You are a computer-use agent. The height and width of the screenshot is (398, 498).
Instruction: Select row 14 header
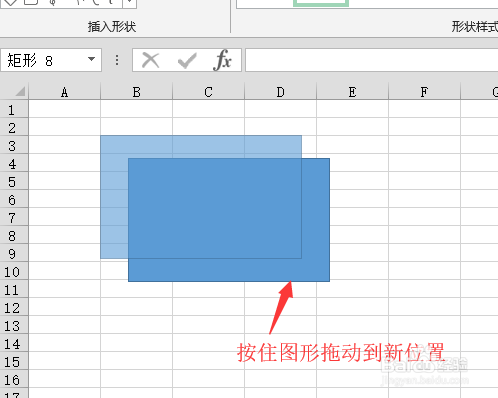(x=14, y=343)
